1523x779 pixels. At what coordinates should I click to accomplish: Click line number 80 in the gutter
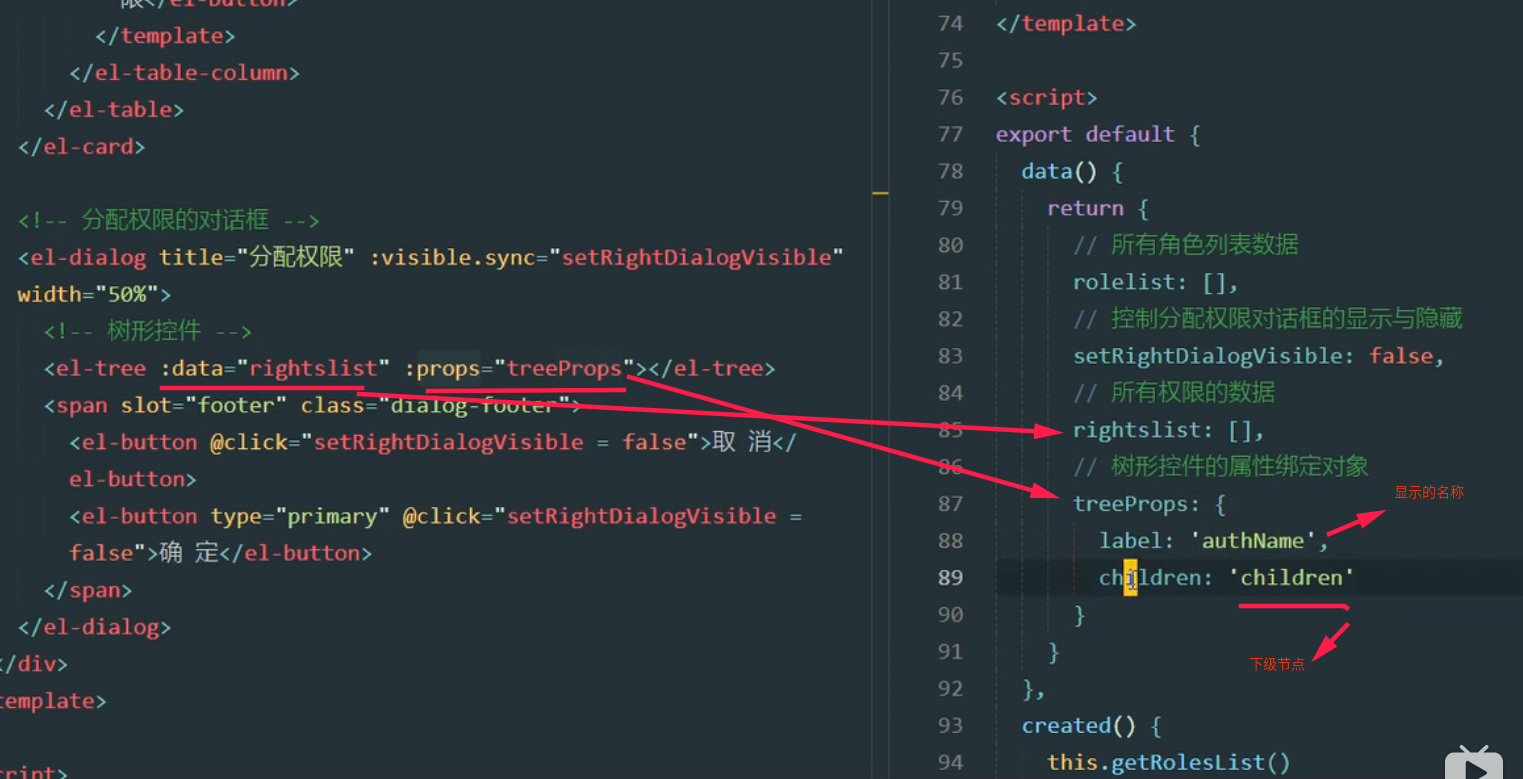[x=950, y=245]
